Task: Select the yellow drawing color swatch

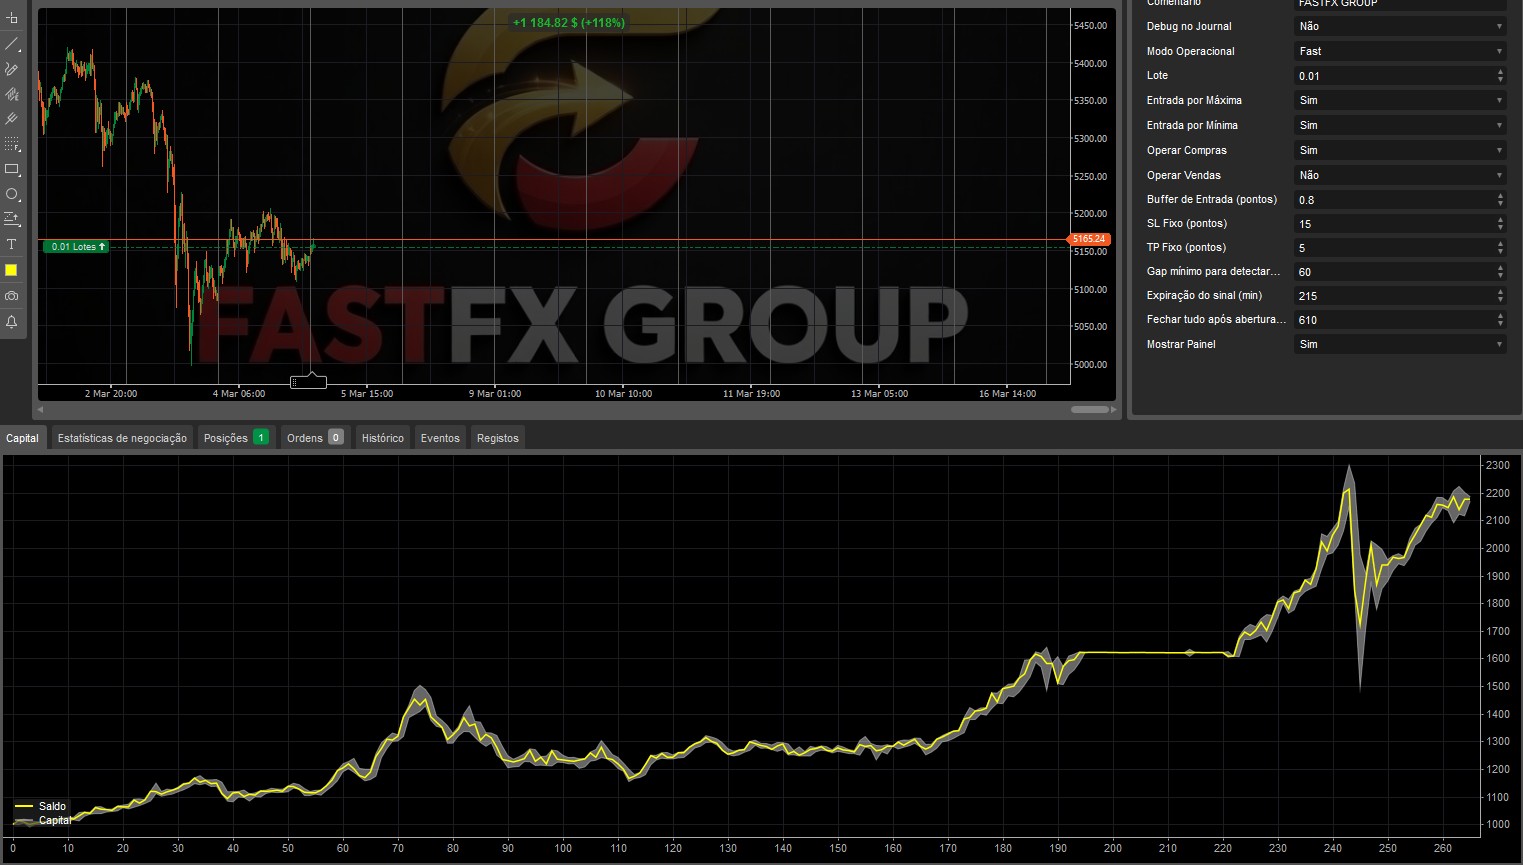Action: (12, 269)
